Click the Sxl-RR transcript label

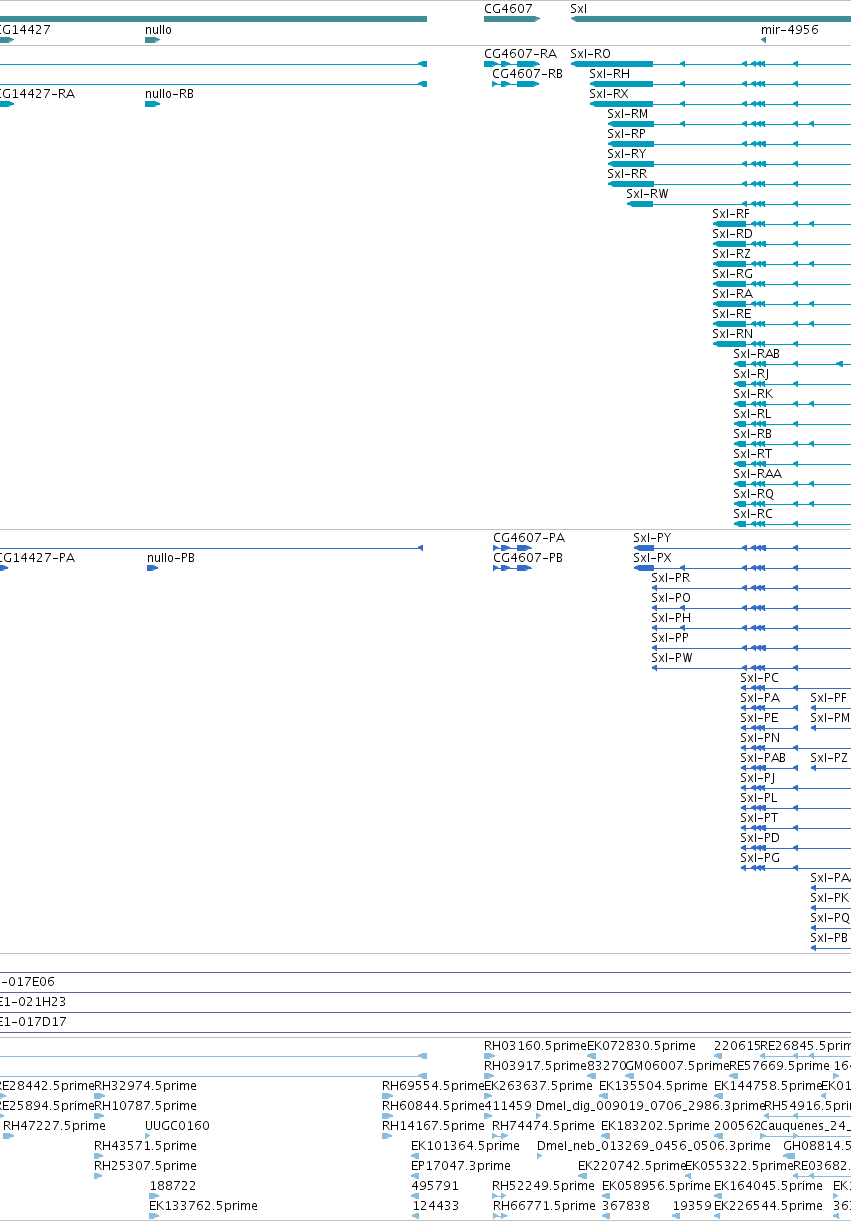click(x=627, y=174)
